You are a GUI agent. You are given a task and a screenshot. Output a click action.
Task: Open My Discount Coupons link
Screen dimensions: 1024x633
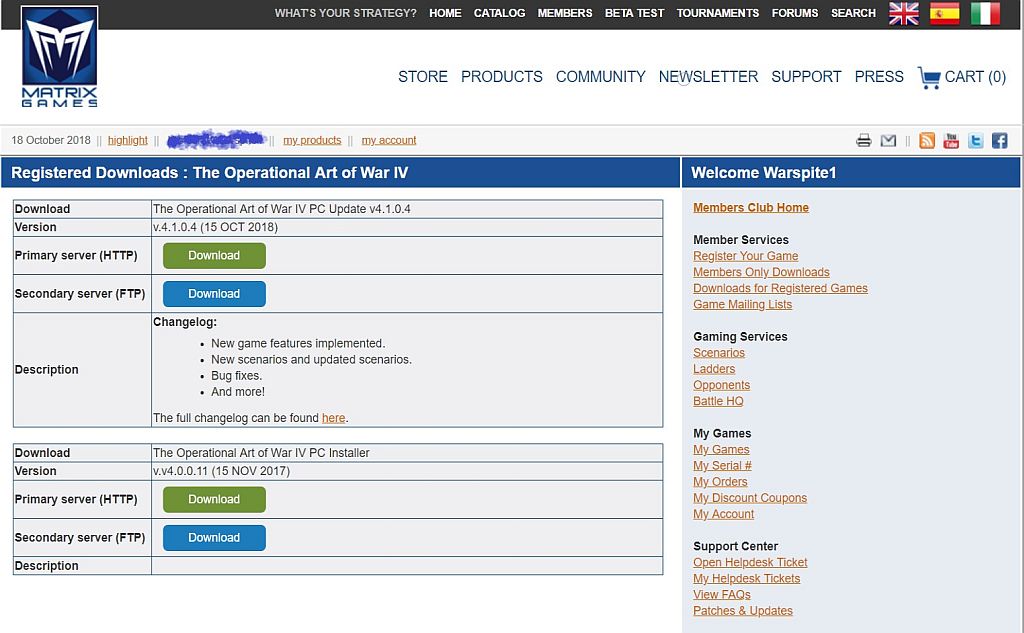tap(750, 498)
